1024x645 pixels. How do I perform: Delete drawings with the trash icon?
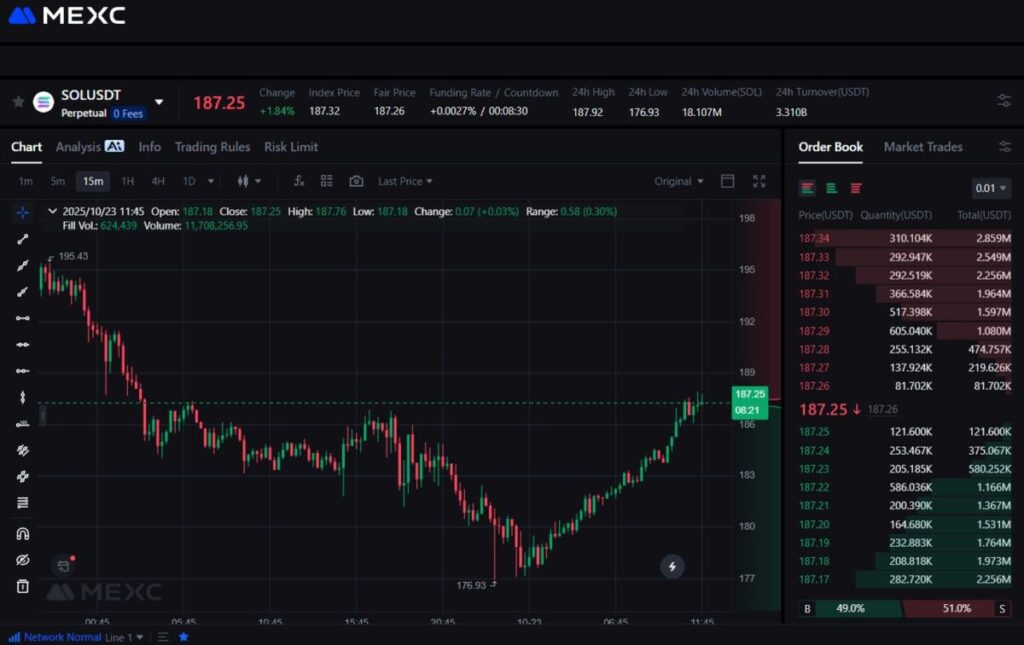[22, 586]
